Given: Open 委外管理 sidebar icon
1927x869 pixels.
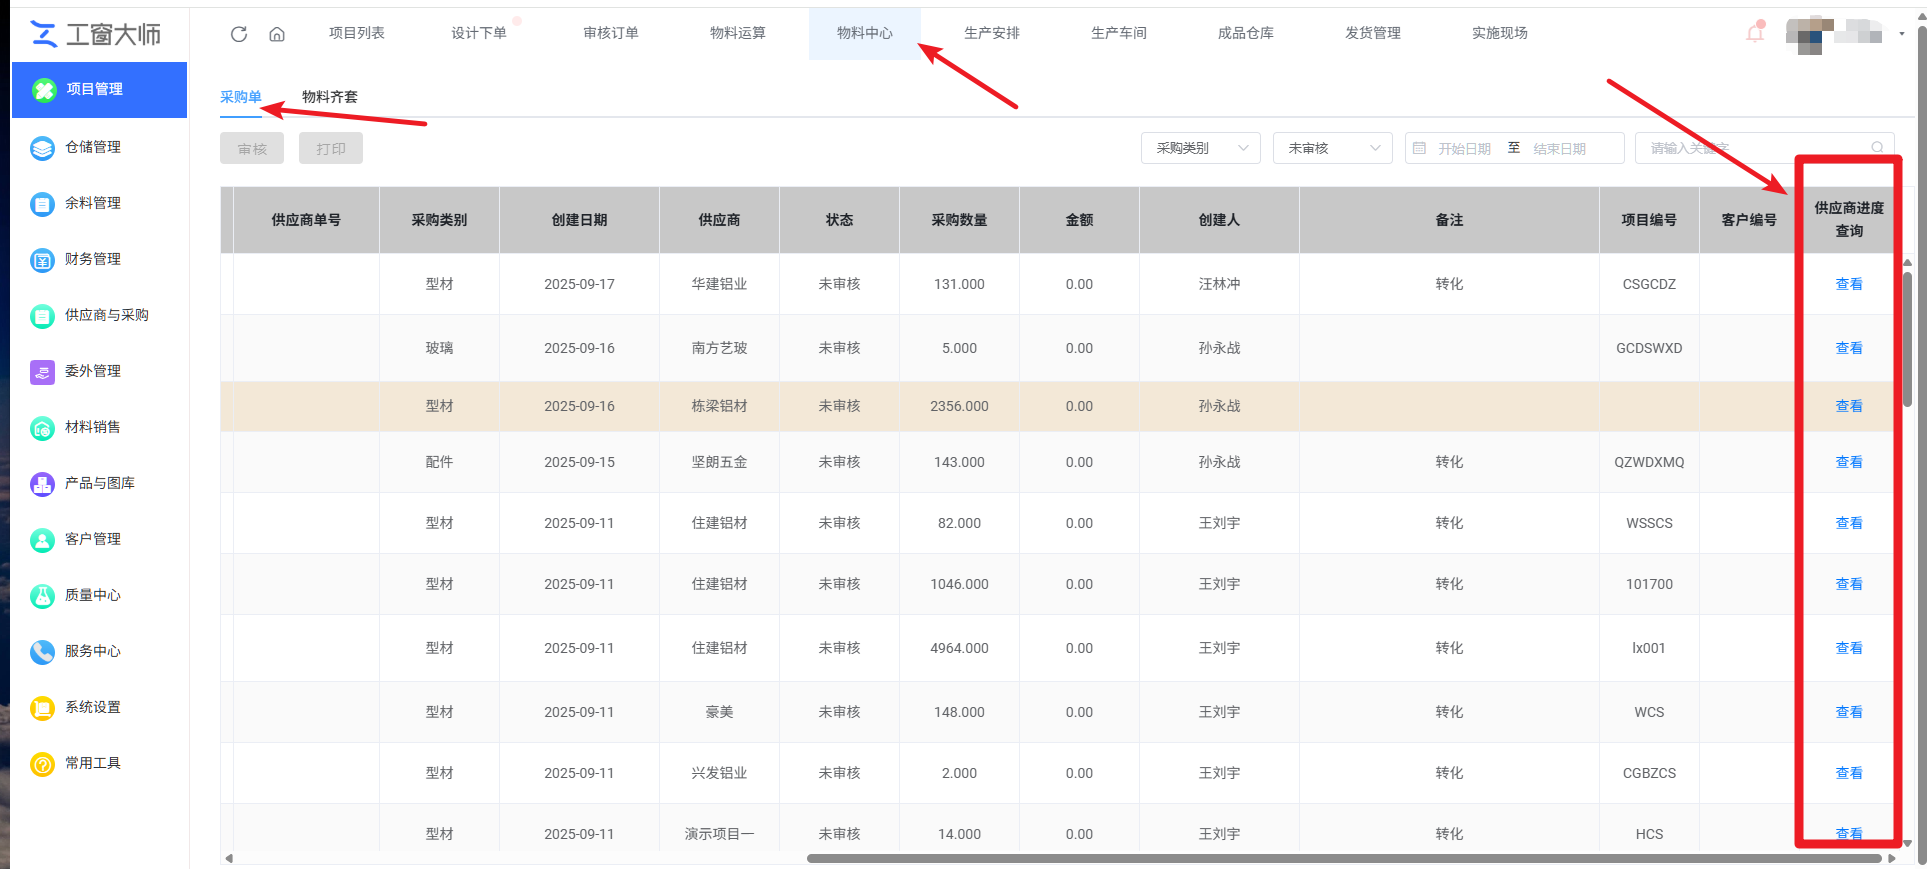Looking at the screenshot, I should point(42,372).
